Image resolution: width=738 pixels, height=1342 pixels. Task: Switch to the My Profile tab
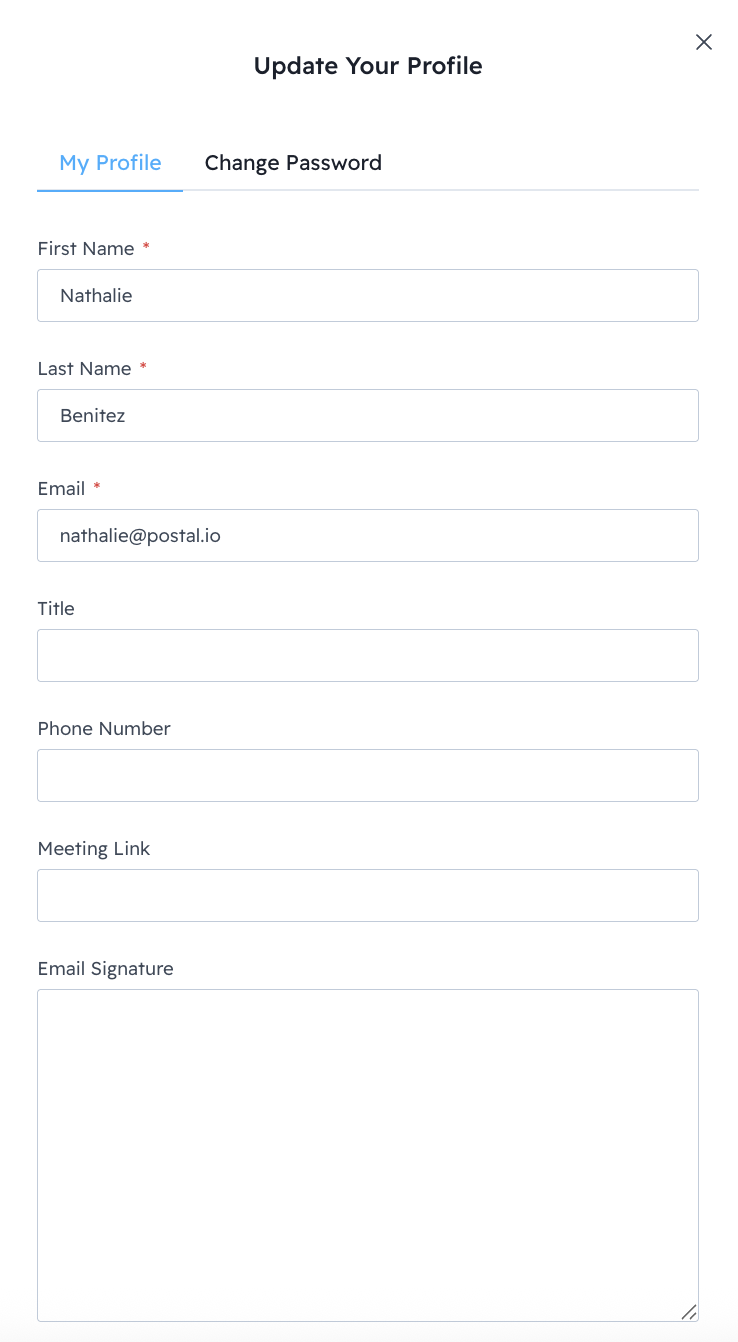coord(110,163)
